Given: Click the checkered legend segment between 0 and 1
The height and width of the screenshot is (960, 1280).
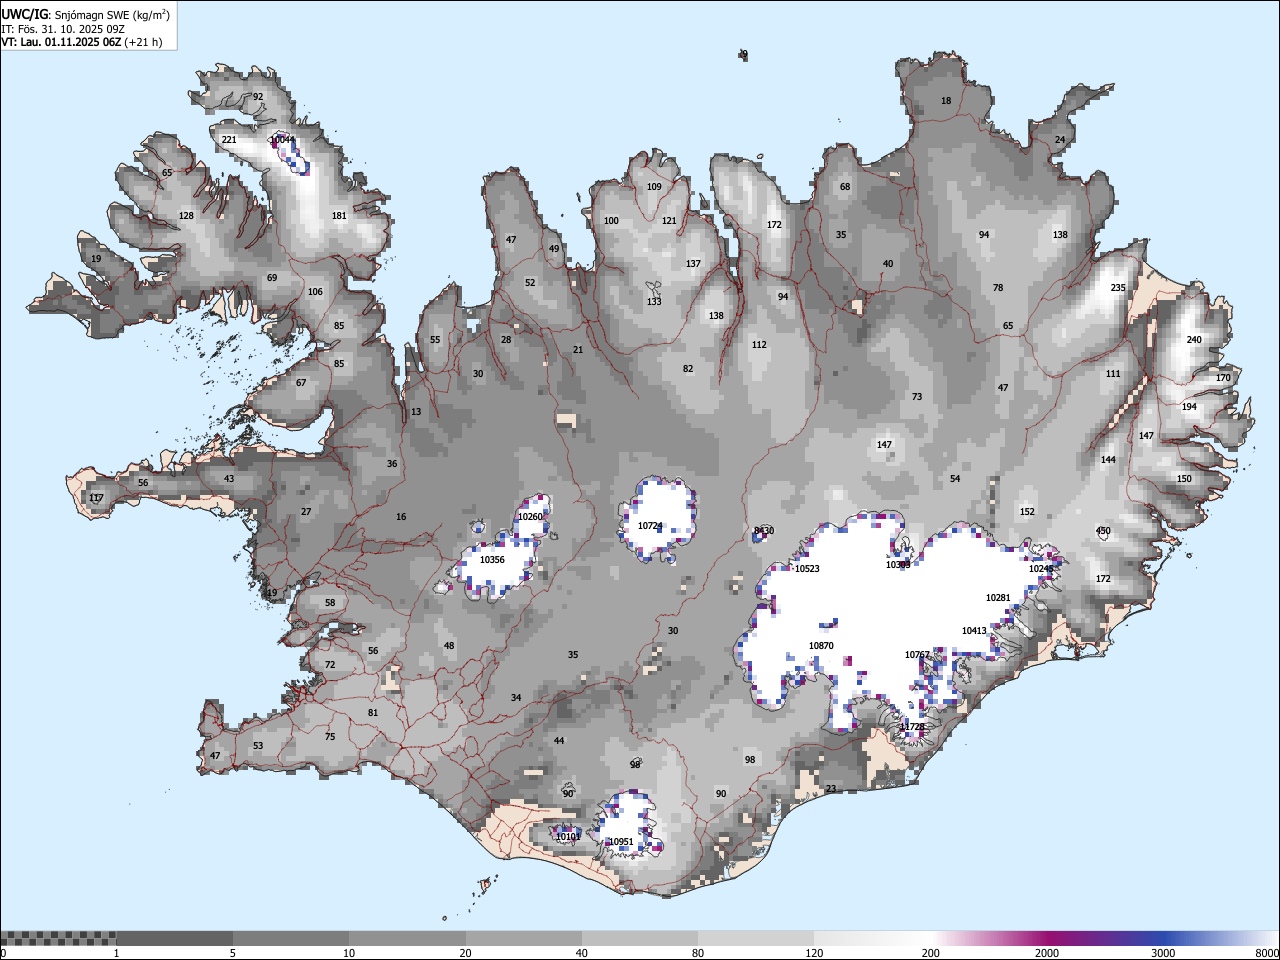Looking at the screenshot, I should pyautogui.click(x=58, y=939).
